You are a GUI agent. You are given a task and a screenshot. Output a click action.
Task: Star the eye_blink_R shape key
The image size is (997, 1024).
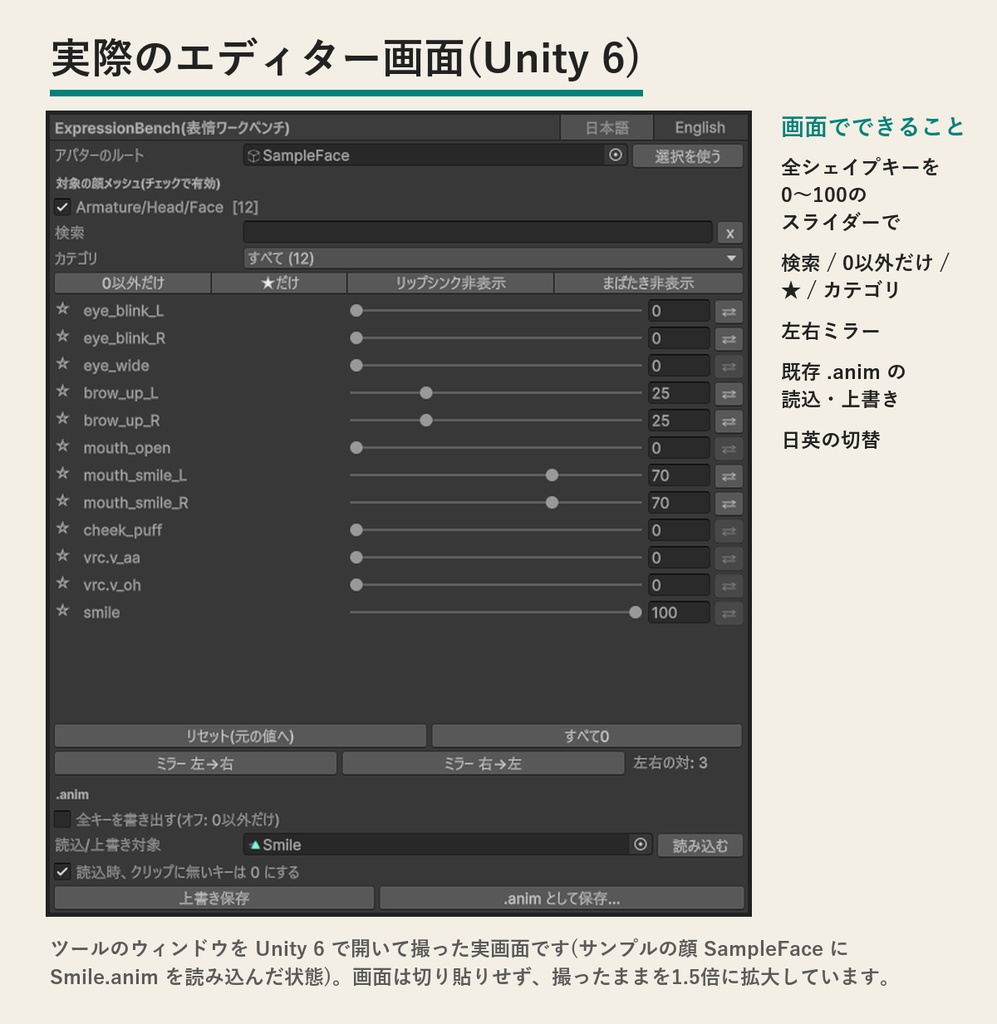[x=63, y=336]
